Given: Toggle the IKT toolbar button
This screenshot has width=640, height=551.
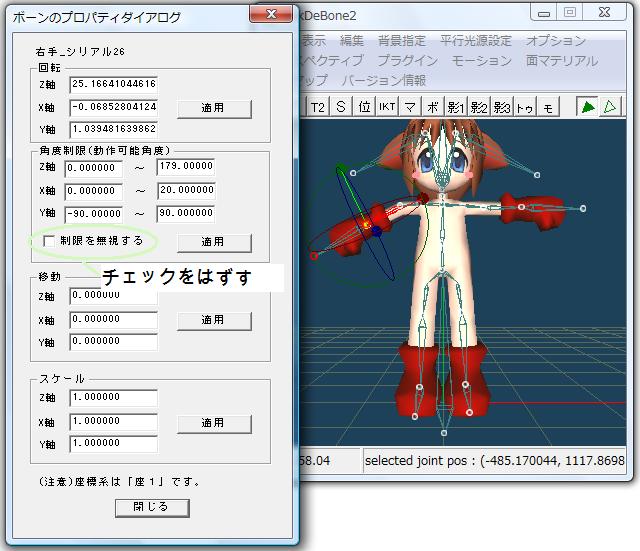Looking at the screenshot, I should [x=388, y=106].
